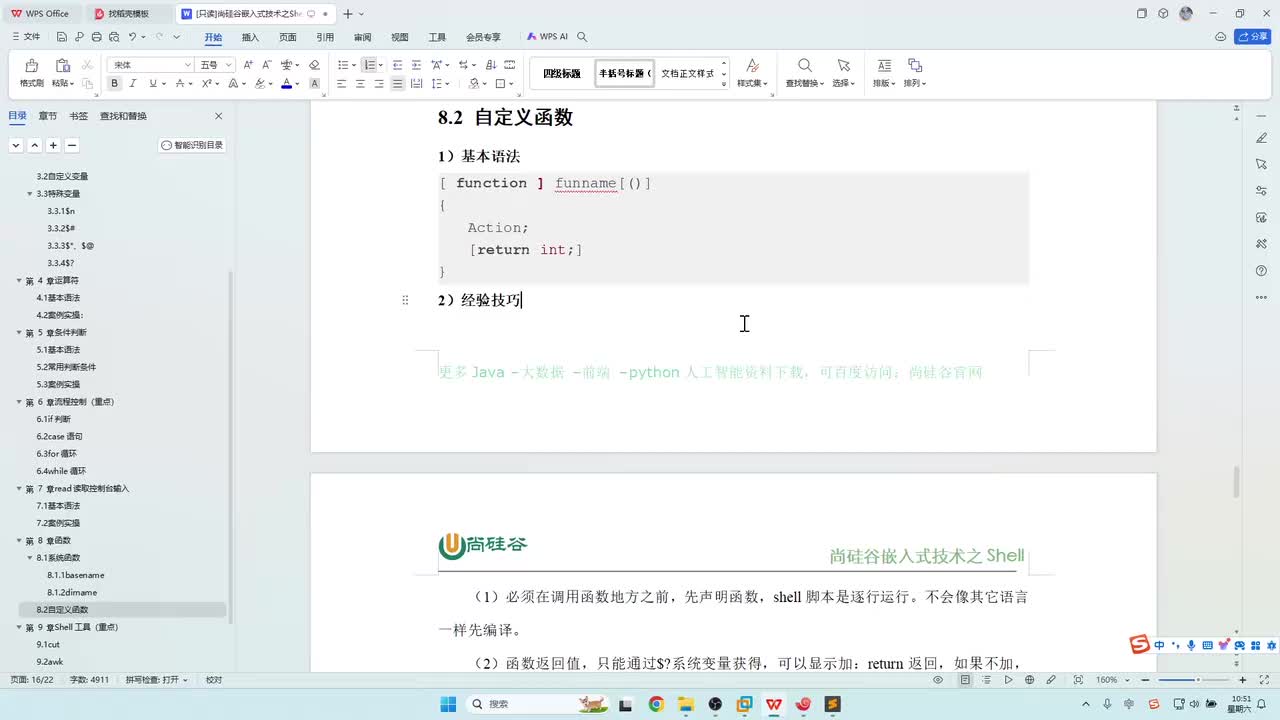The width and height of the screenshot is (1280, 720).
Task: Open the zoom percentage dropdown 160%
Action: [1110, 680]
